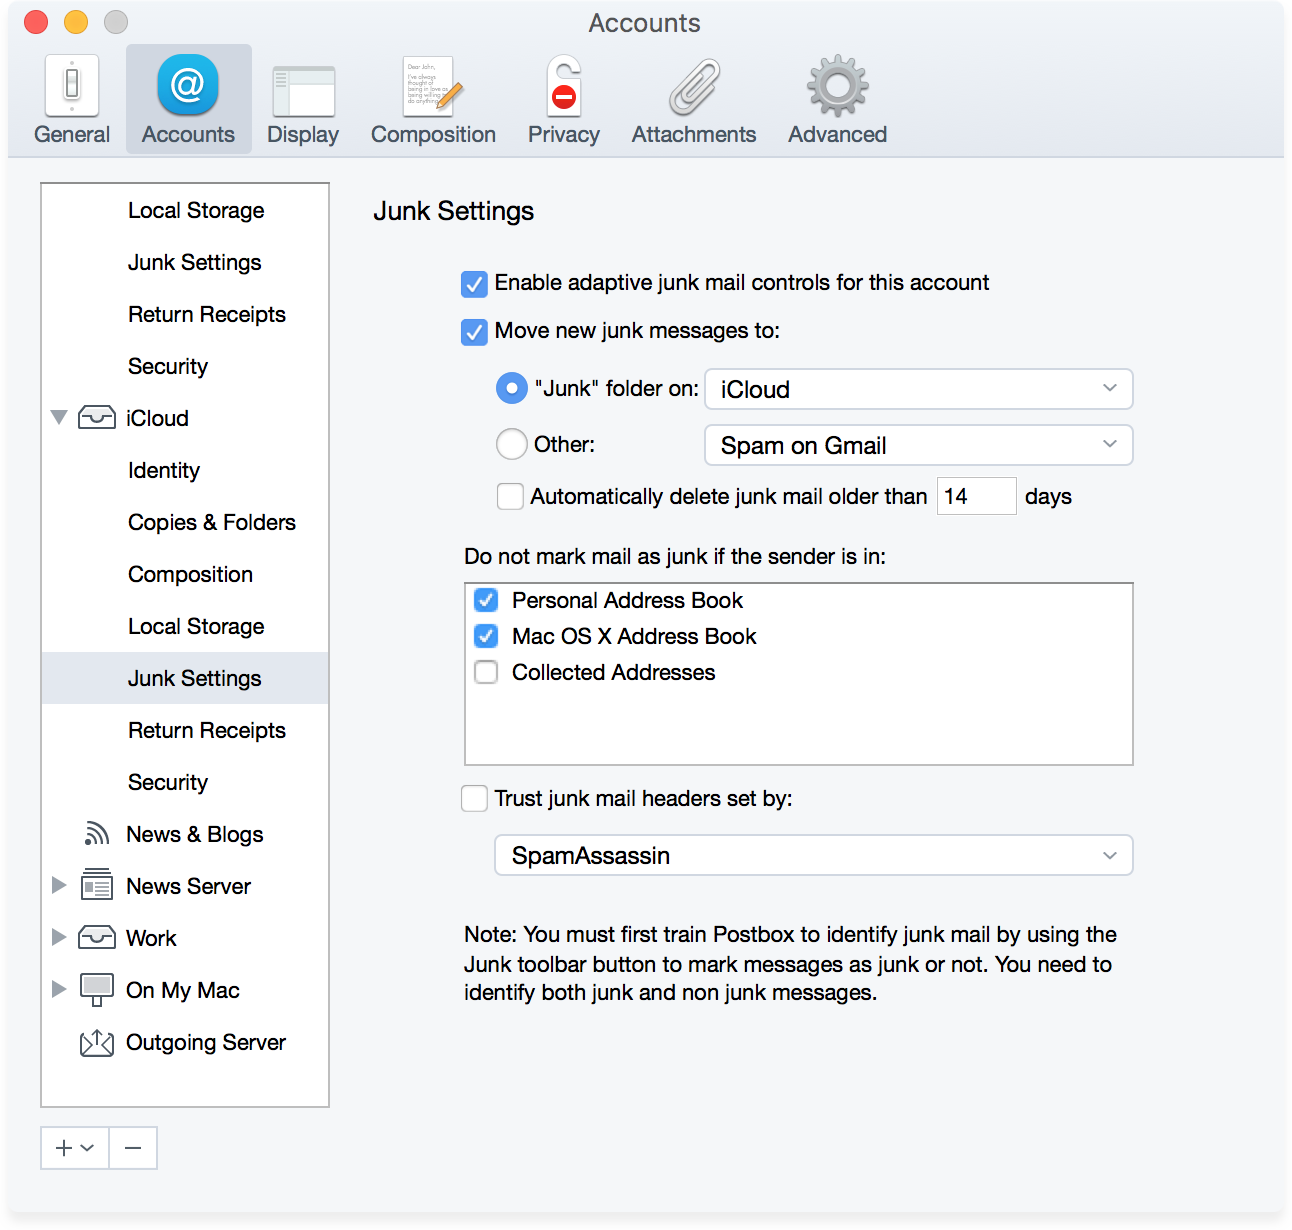Click the News & Blogs RSS icon
This screenshot has height=1230, width=1292.
click(97, 834)
